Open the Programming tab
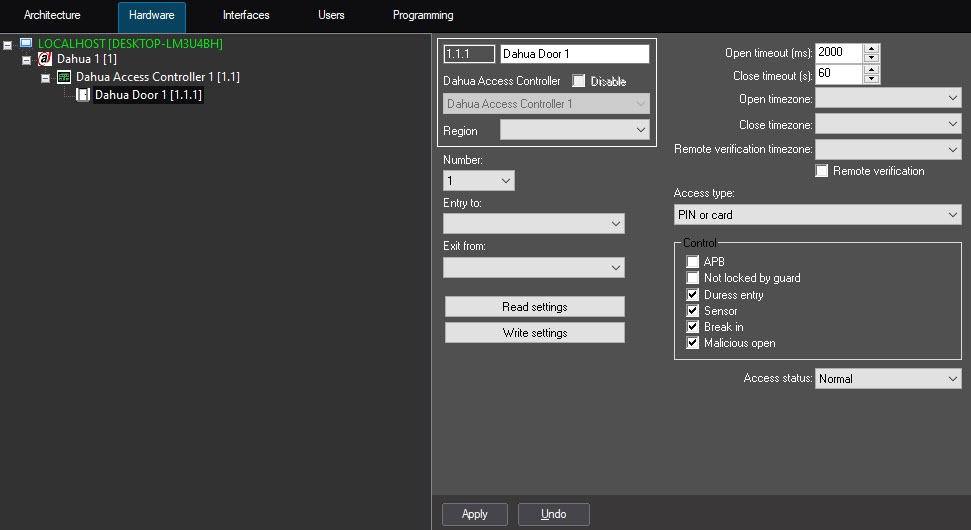 tap(423, 16)
